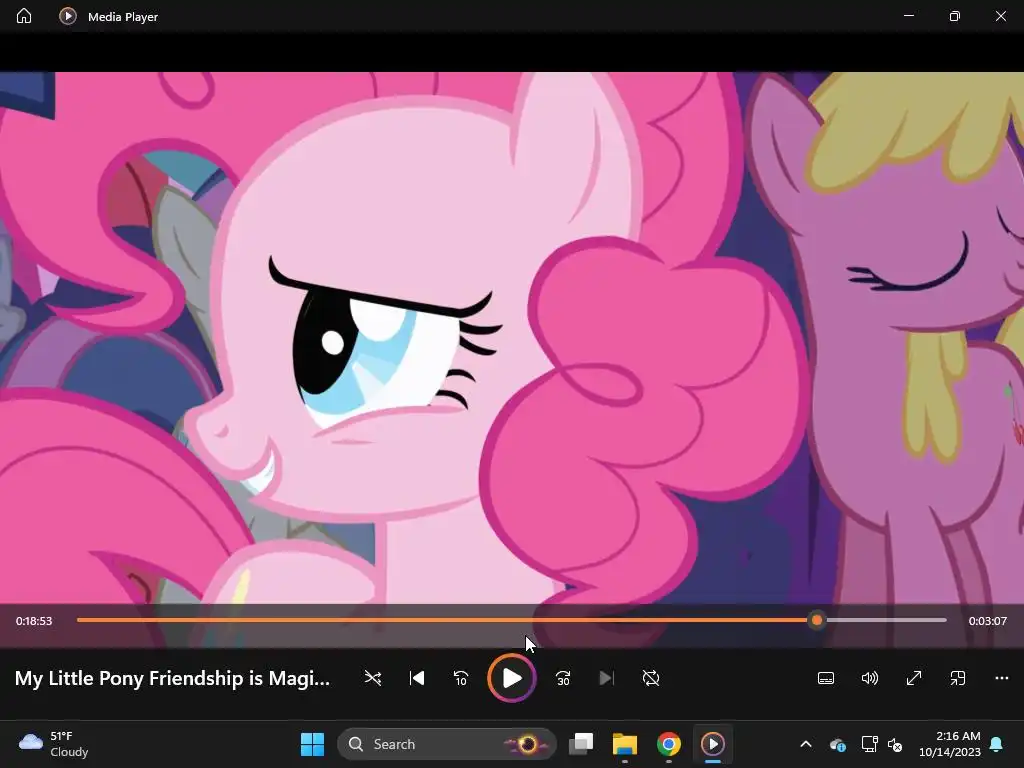Open Task View from taskbar

(581, 744)
